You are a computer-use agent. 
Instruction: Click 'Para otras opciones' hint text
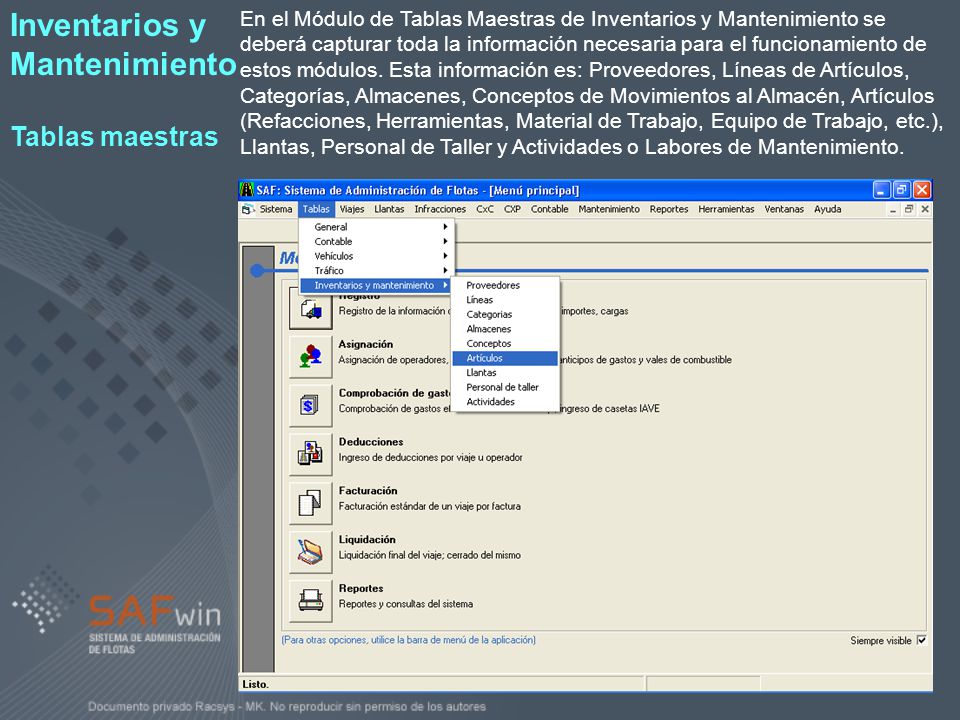[408, 640]
